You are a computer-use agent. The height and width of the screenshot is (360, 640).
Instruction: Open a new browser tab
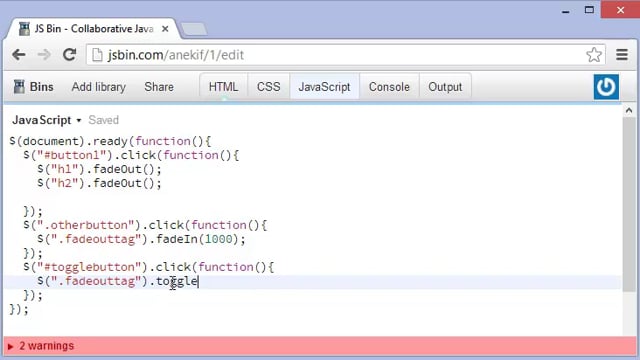pos(194,29)
